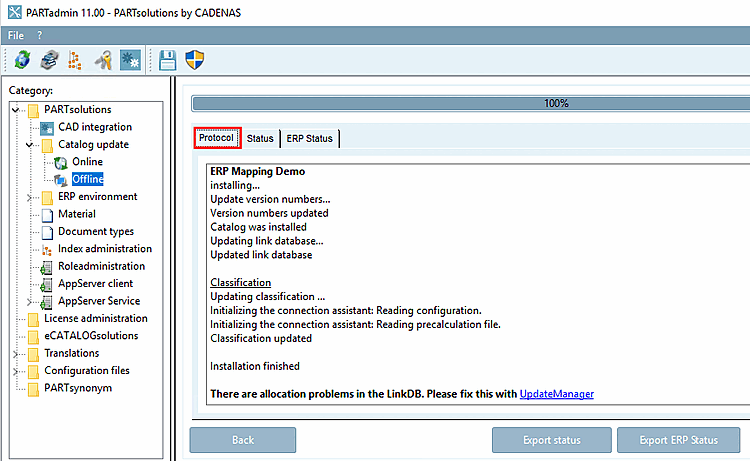Click the PARTsolutions folder icon

tap(33, 110)
